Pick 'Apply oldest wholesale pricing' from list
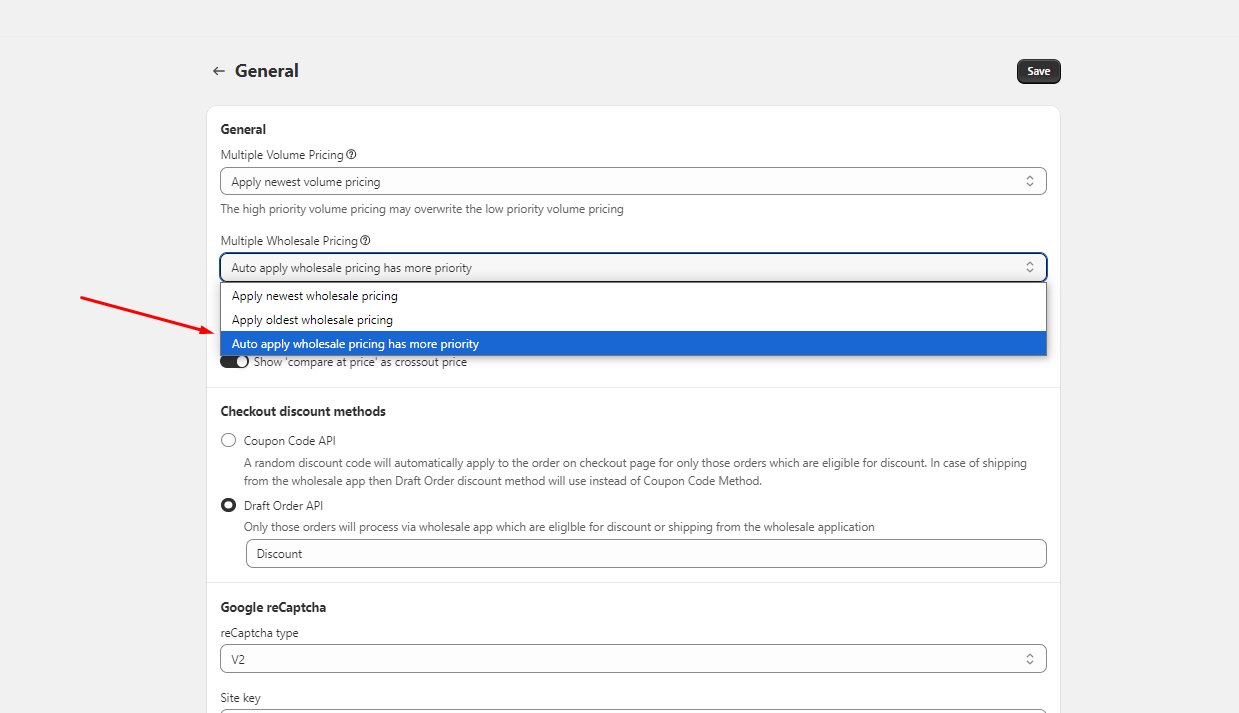The width and height of the screenshot is (1239, 713). [x=312, y=320]
